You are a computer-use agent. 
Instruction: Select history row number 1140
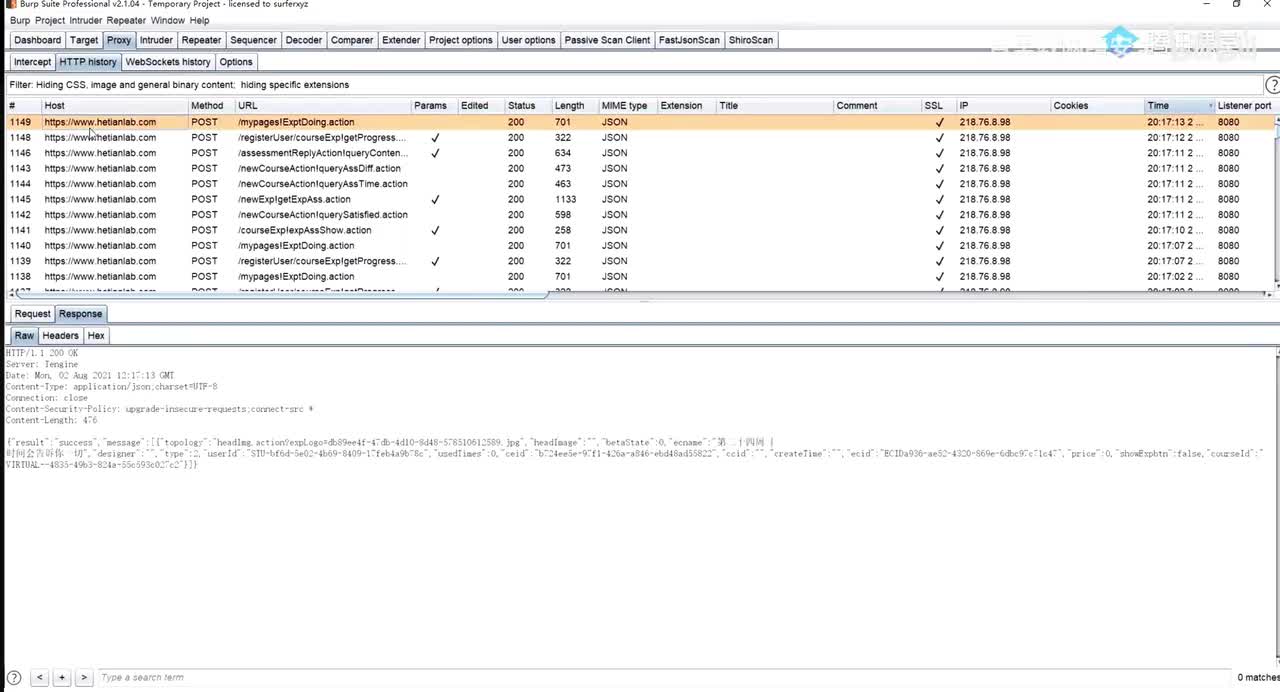[x=640, y=245]
